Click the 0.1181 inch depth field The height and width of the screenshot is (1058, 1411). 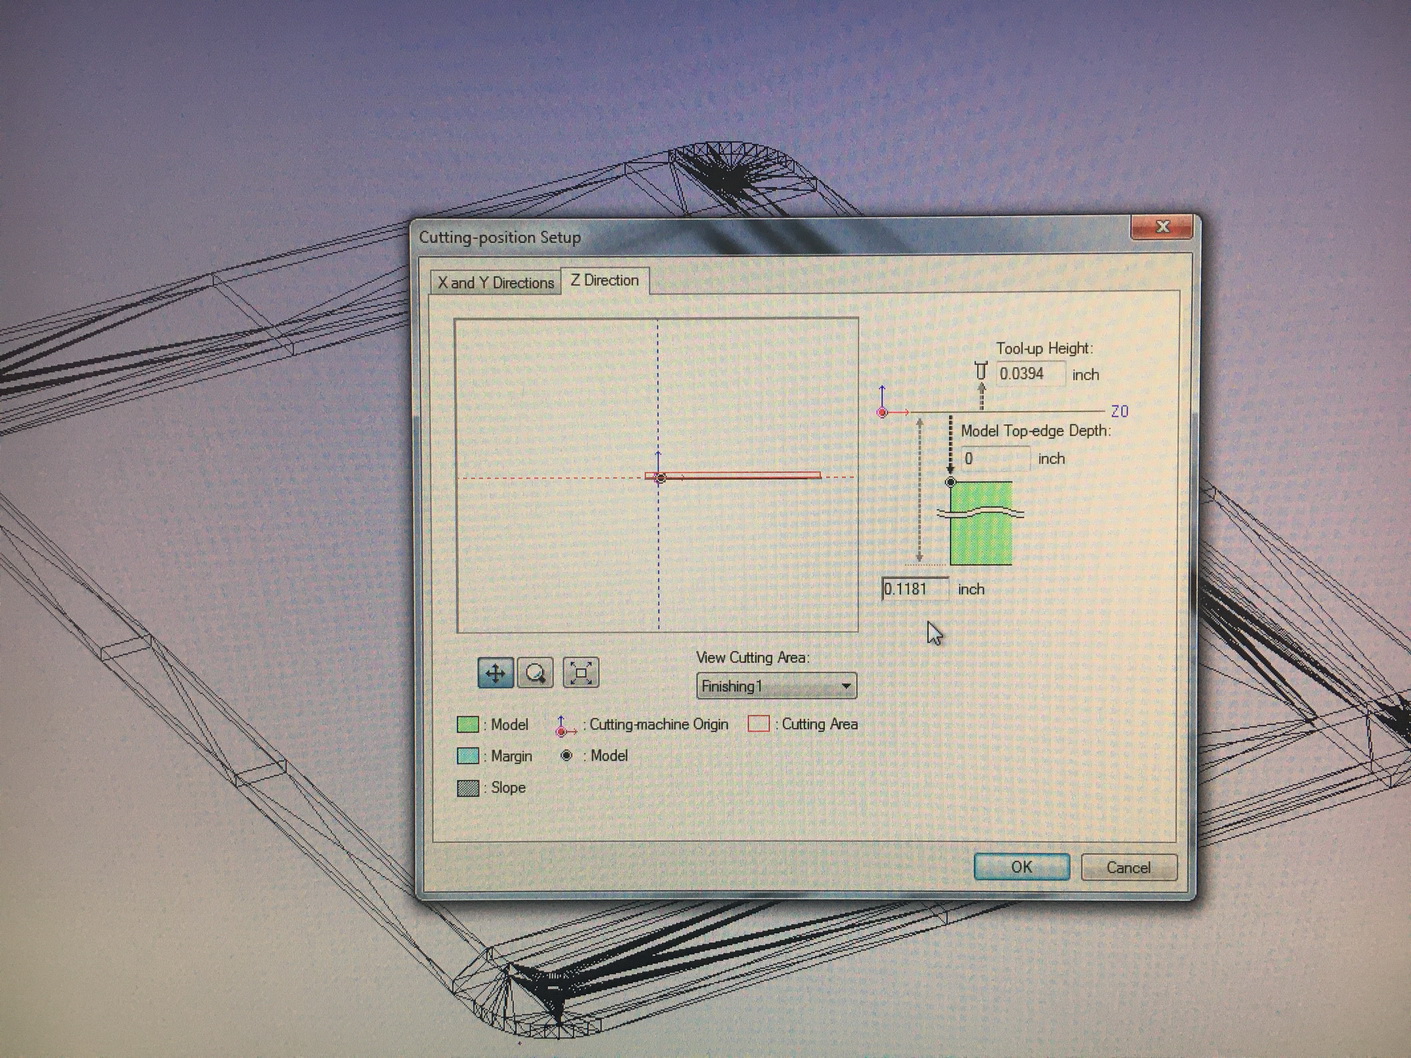point(914,589)
